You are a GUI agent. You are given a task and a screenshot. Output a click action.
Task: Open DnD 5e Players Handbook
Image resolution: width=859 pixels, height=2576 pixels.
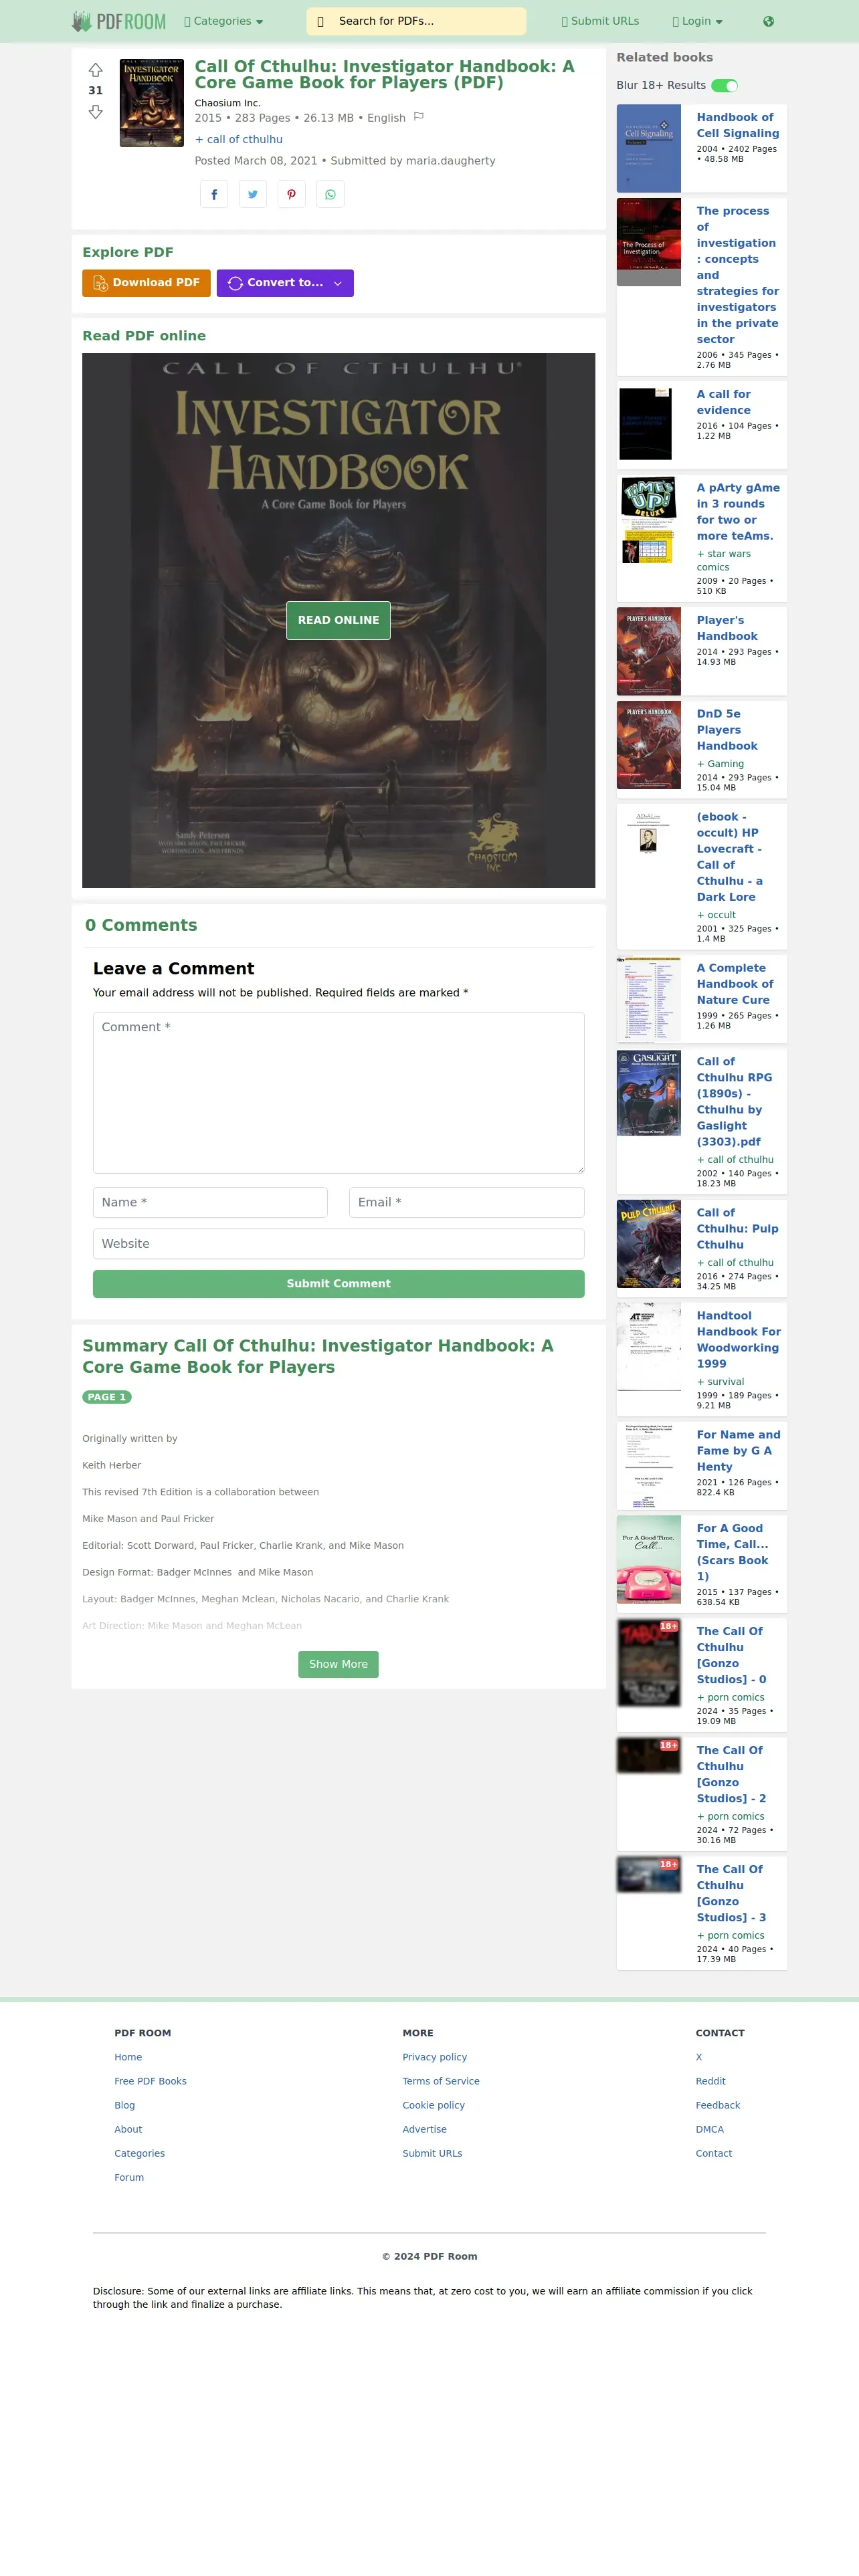tap(727, 730)
